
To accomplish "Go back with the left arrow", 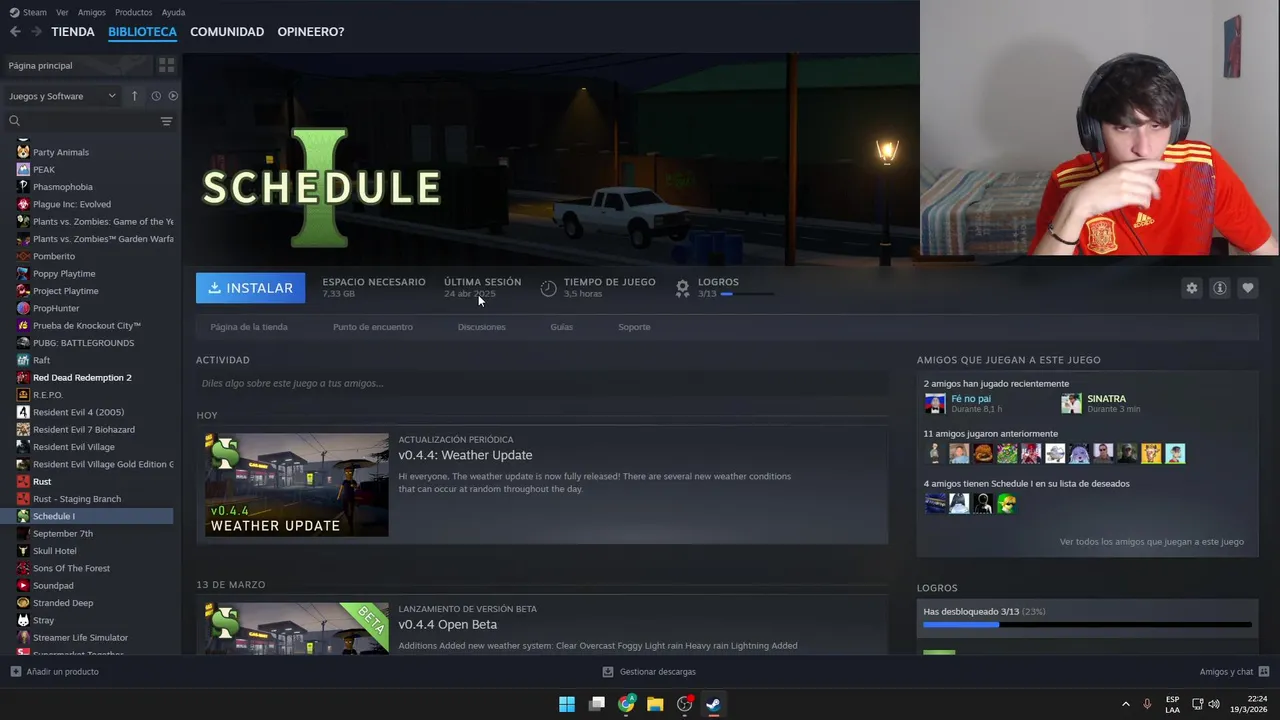I will 15,32.
